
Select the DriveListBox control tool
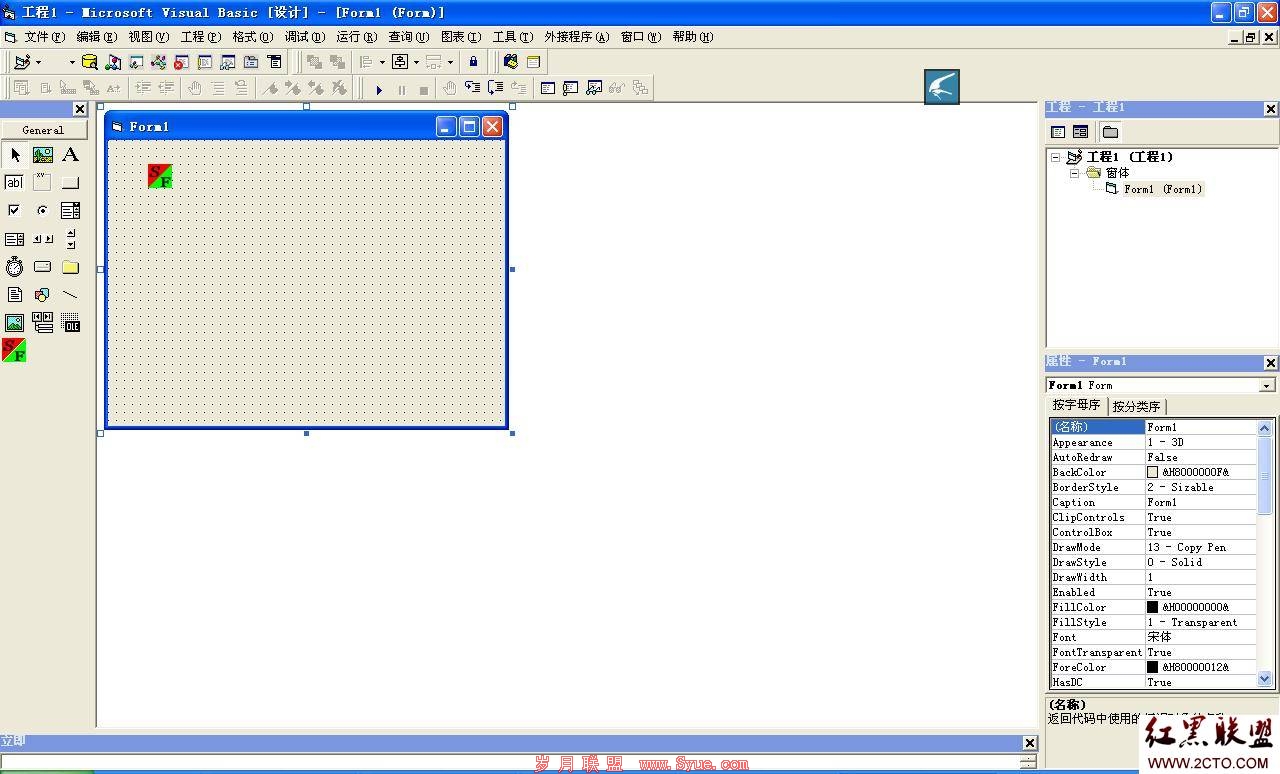click(42, 267)
